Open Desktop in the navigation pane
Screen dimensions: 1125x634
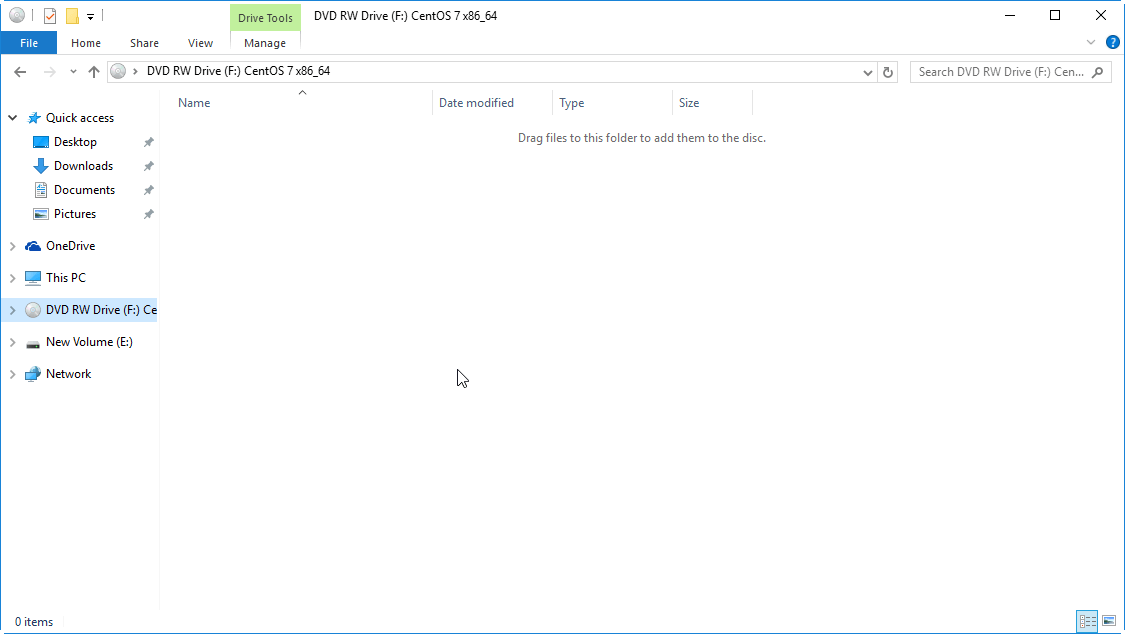pos(75,142)
